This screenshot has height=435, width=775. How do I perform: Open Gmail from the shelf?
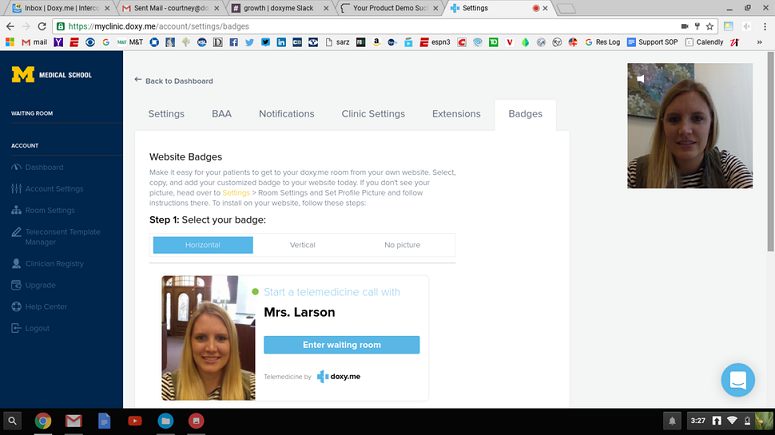[74, 421]
